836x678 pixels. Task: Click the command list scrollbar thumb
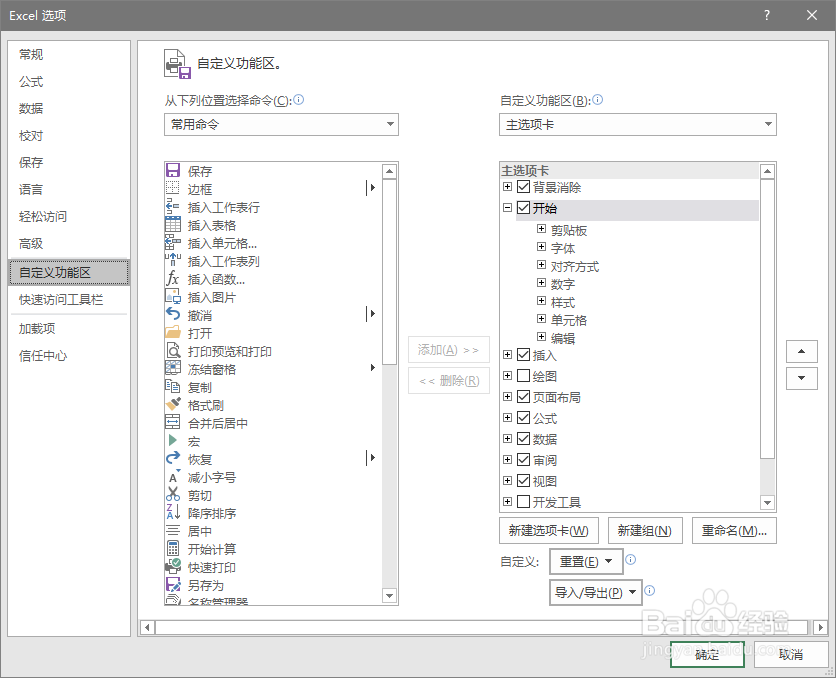(389, 272)
